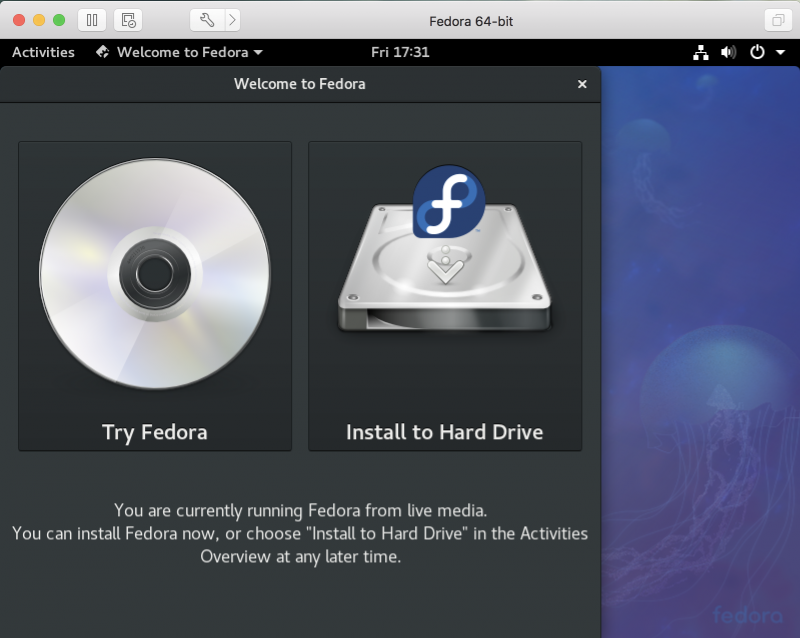
Task: Click the power icon in top bar
Action: 755,53
